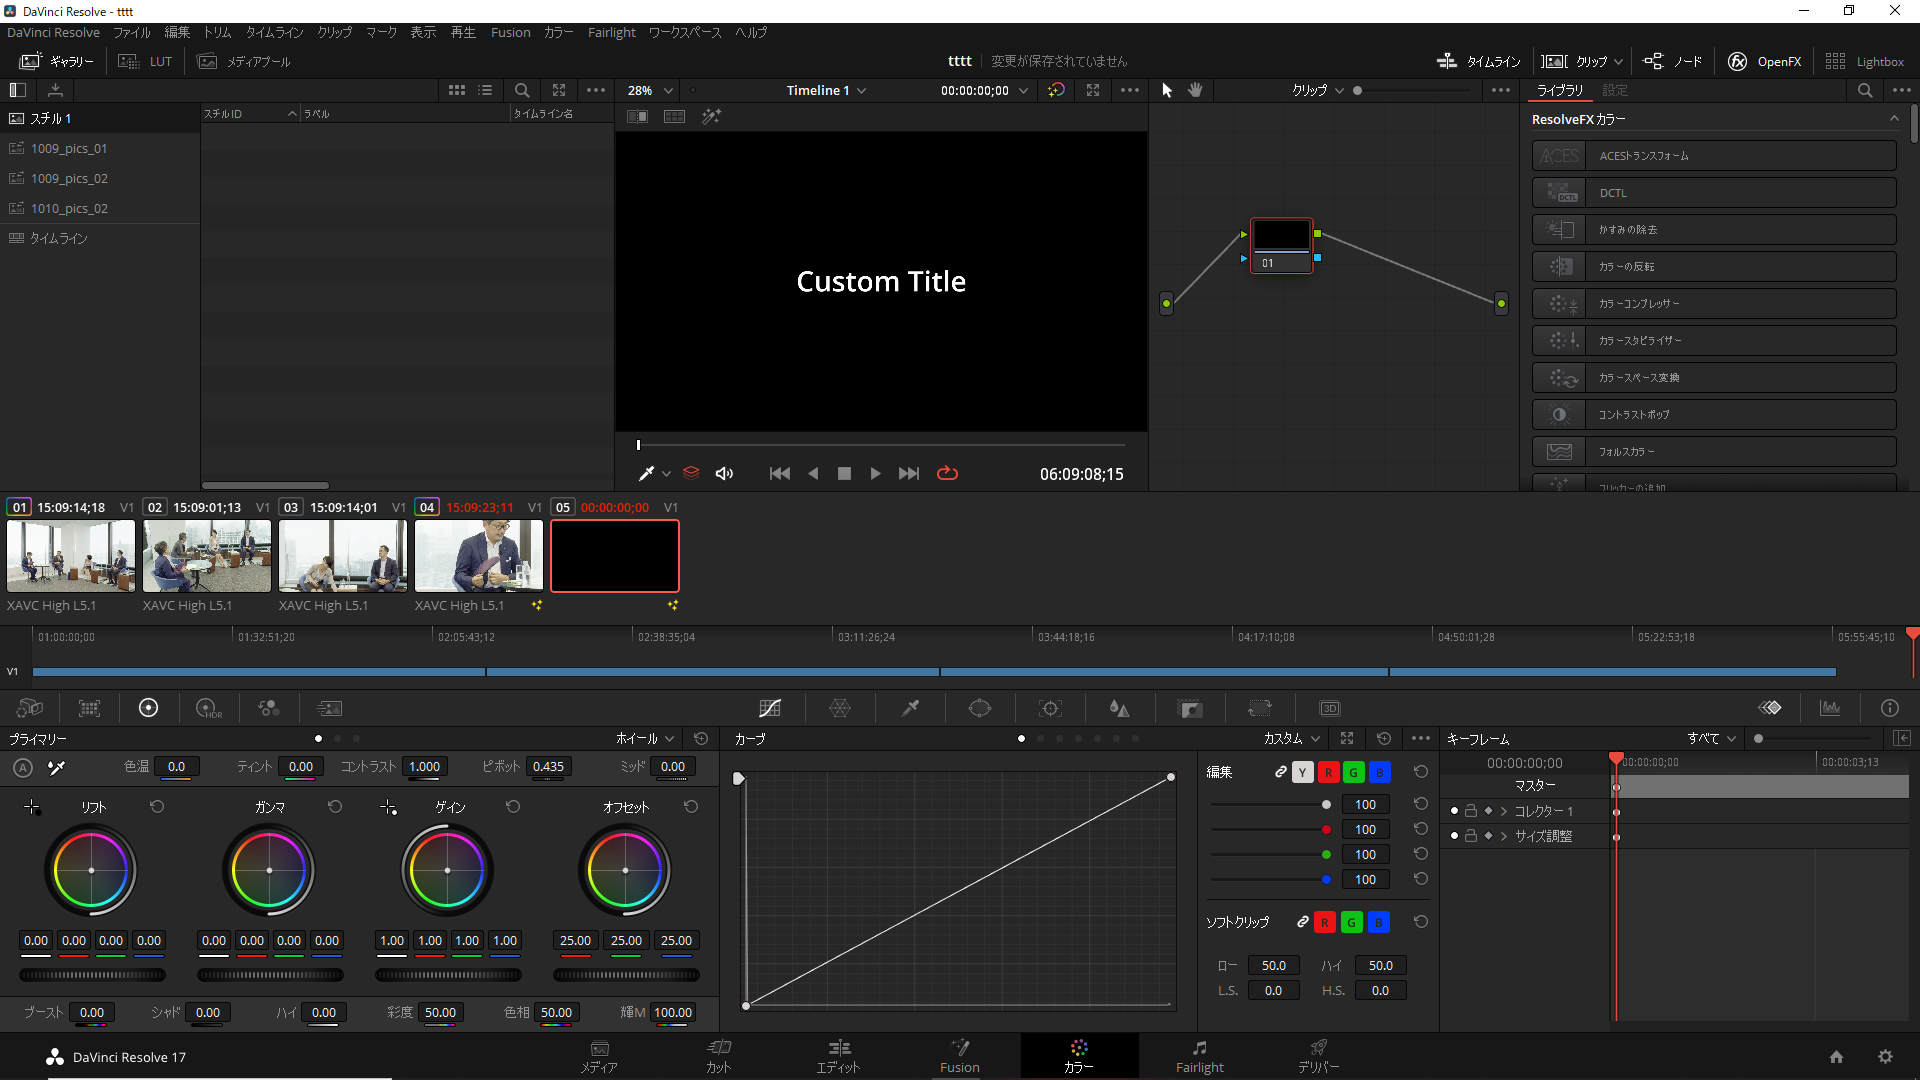
Task: Adjust the Lift color wheel
Action: pos(91,870)
